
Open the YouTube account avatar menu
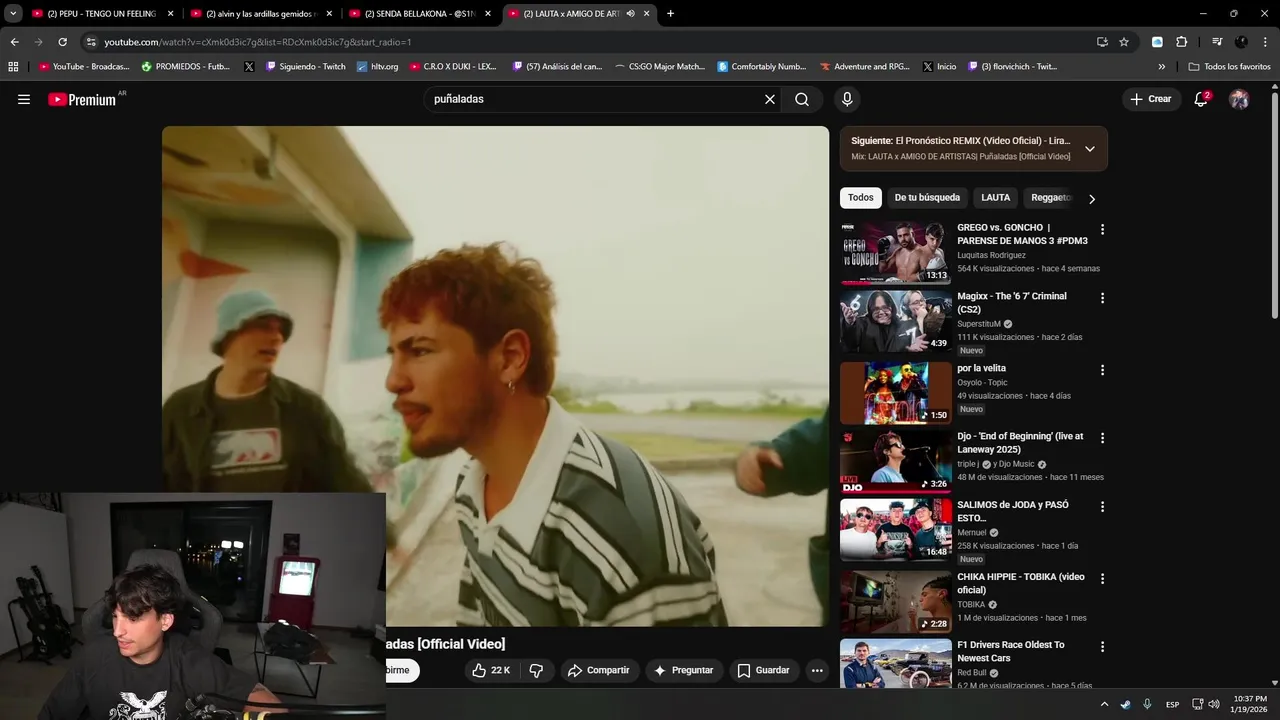click(1239, 99)
